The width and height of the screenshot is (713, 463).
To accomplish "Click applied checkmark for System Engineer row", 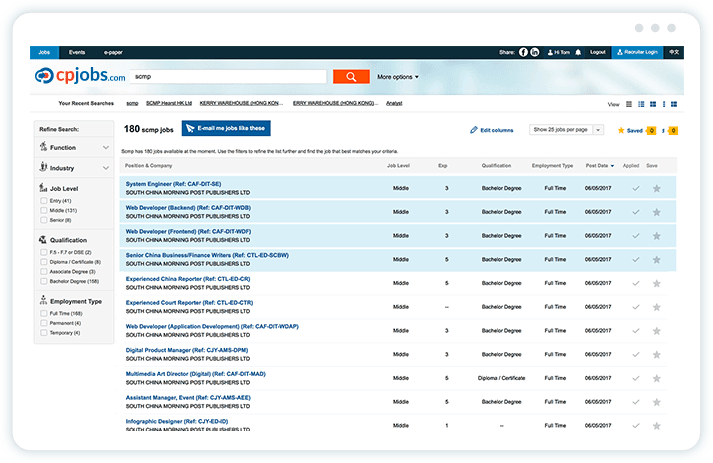I will pyautogui.click(x=636, y=188).
